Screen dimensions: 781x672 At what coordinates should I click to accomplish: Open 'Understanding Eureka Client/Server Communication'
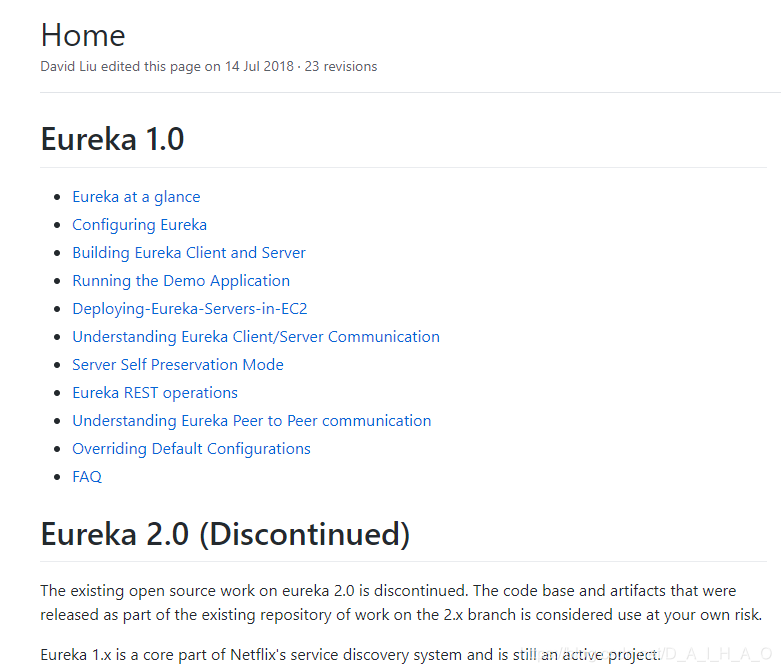point(256,337)
